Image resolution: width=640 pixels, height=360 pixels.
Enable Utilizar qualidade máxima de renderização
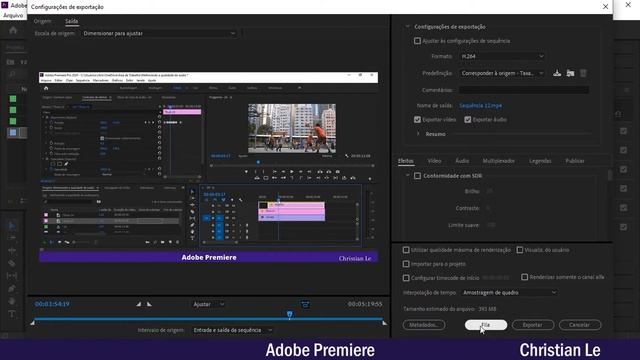[406, 250]
